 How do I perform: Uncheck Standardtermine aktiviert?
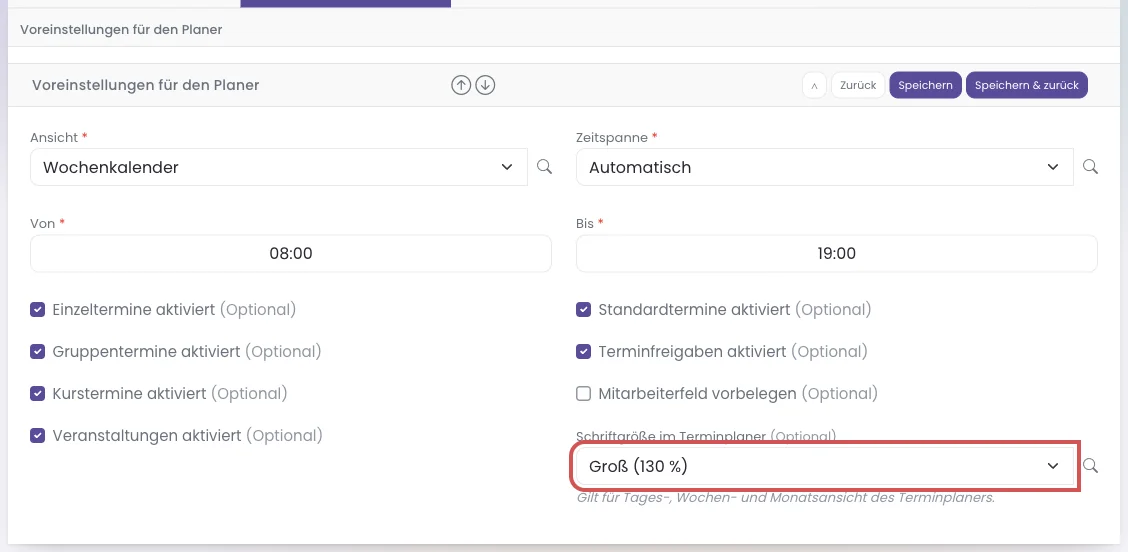[x=583, y=310]
